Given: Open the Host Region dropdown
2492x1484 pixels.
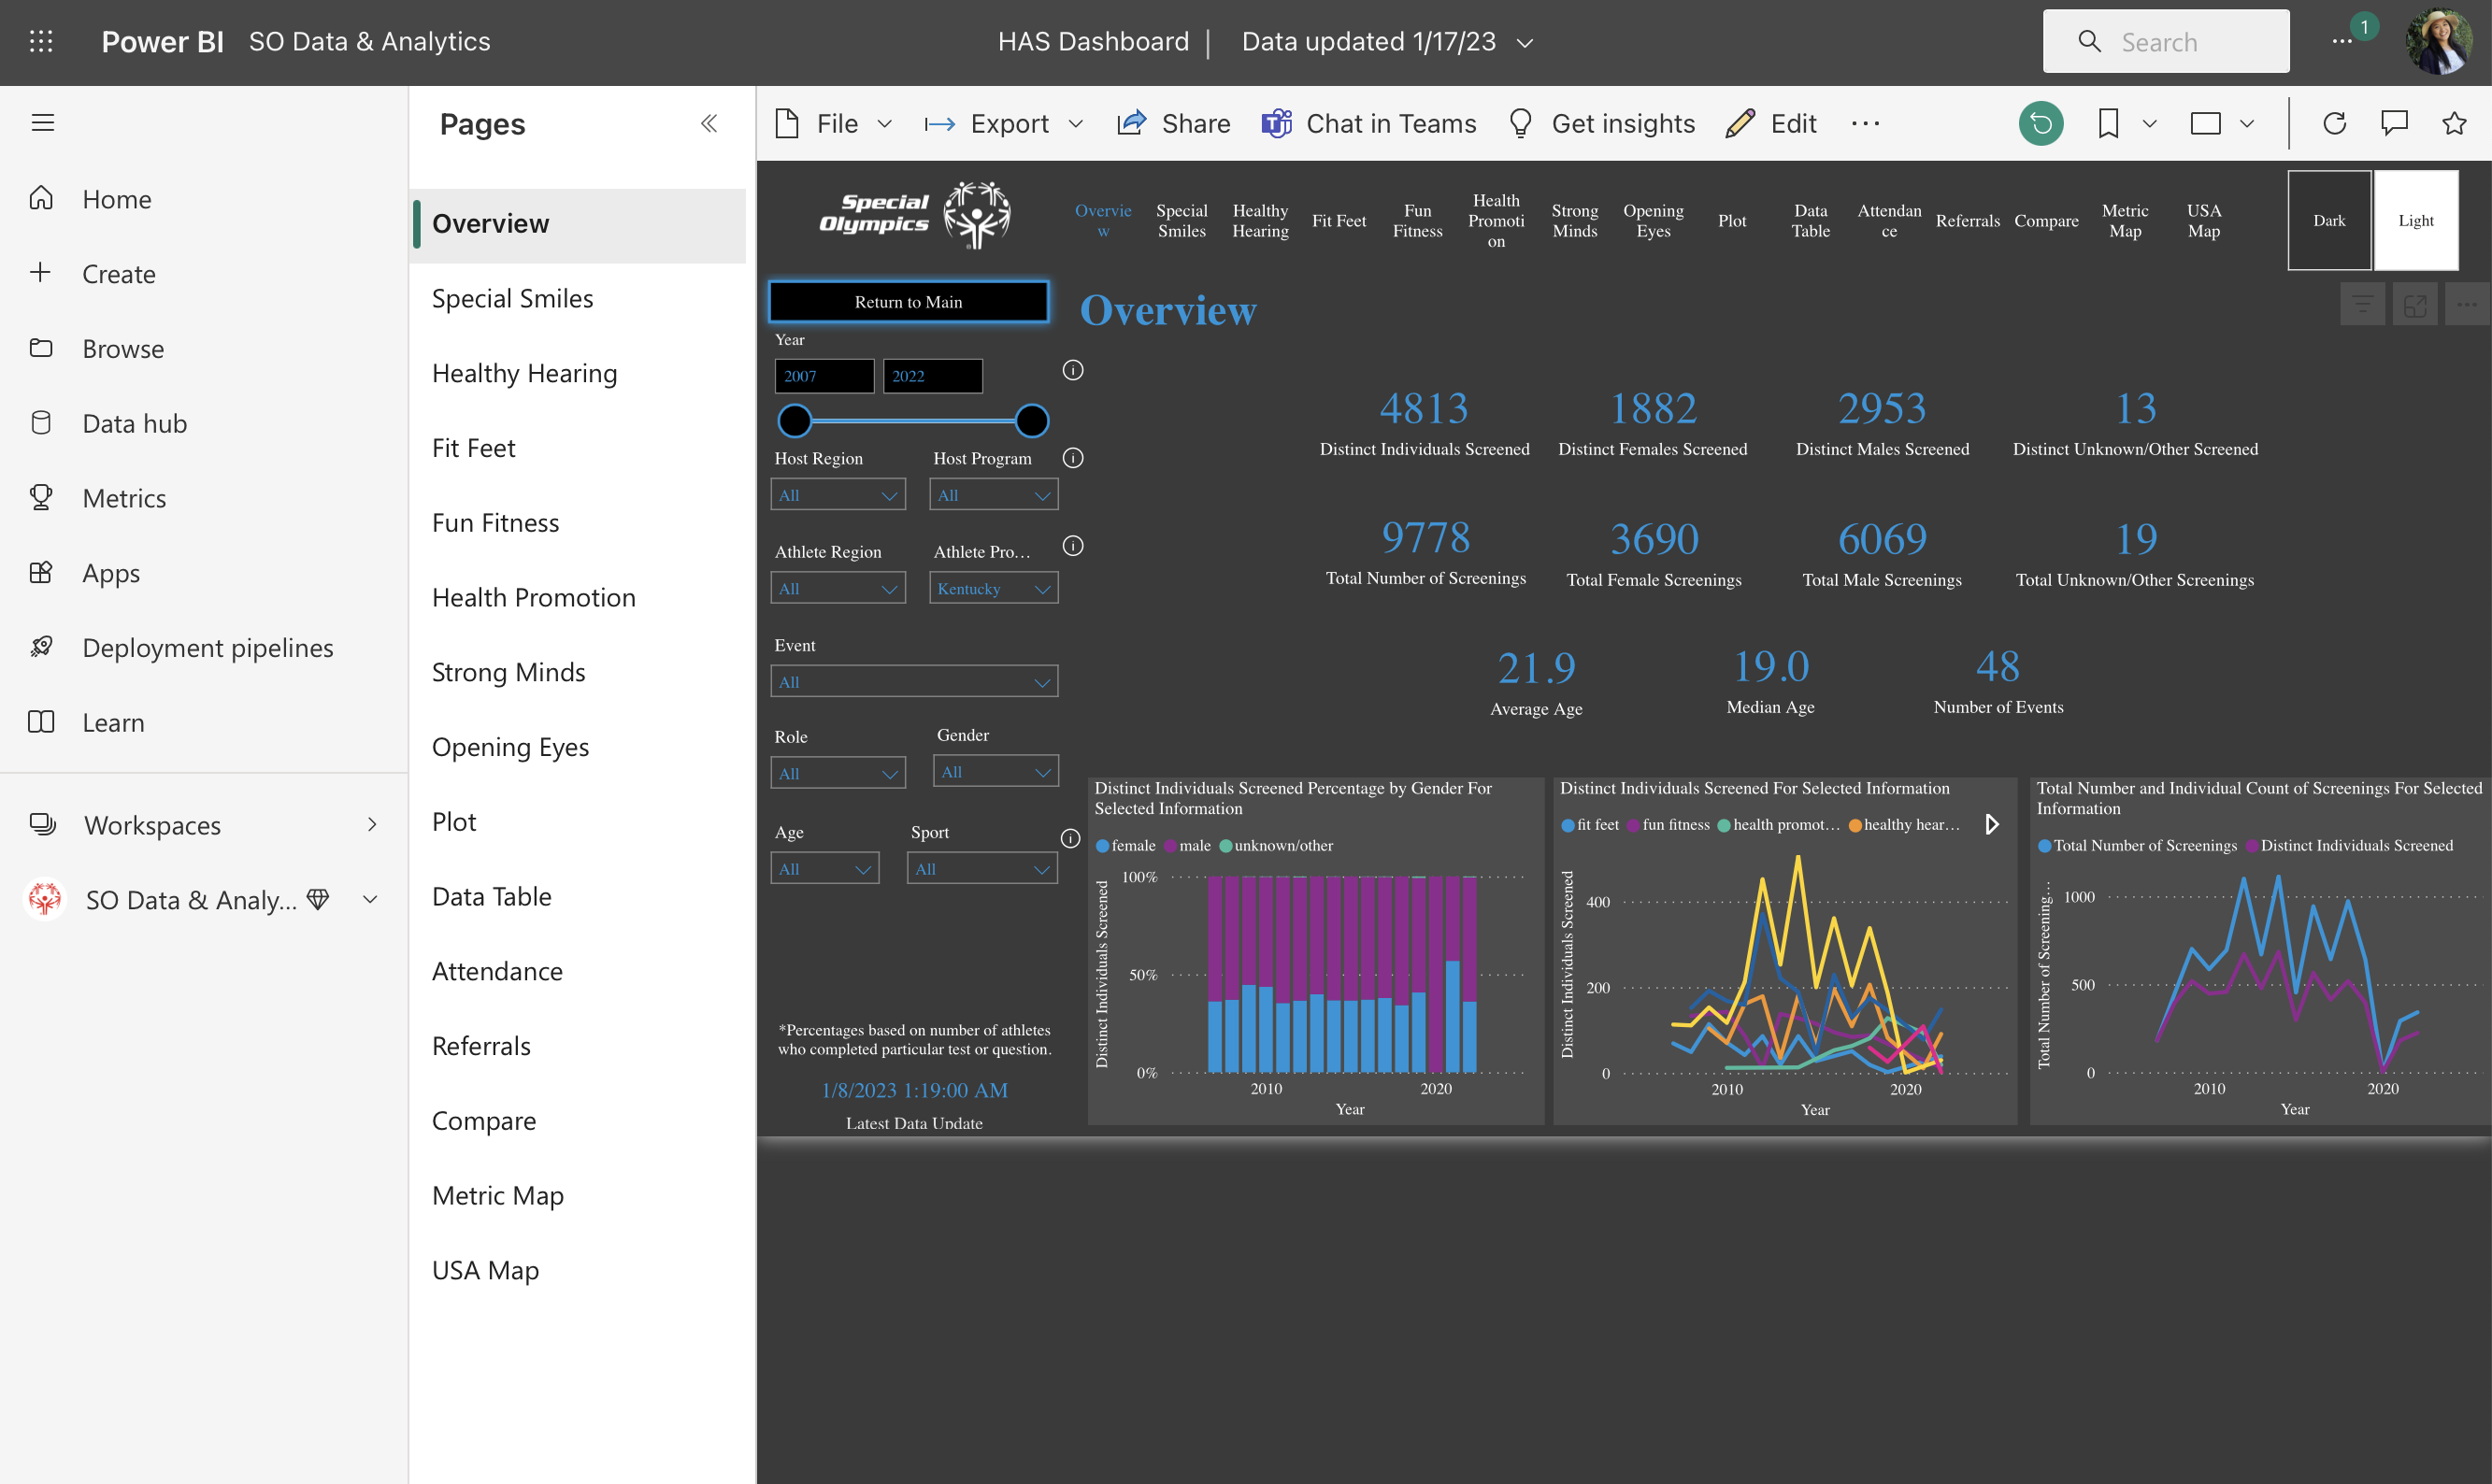Looking at the screenshot, I should click(838, 495).
